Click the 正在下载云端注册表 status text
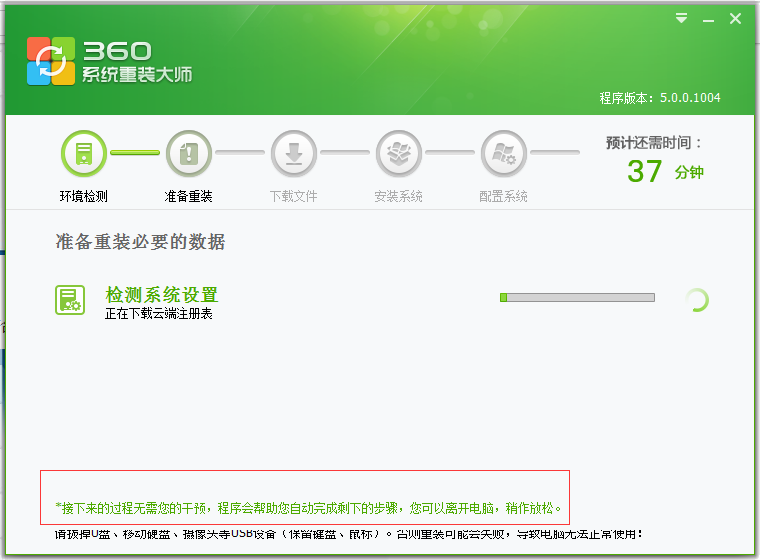 point(158,314)
